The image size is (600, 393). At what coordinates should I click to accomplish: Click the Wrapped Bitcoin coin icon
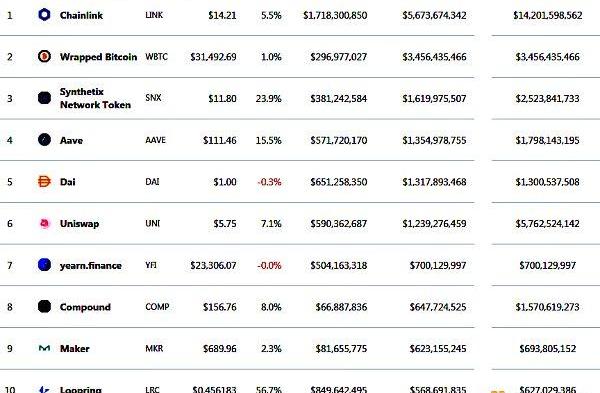[x=44, y=57]
